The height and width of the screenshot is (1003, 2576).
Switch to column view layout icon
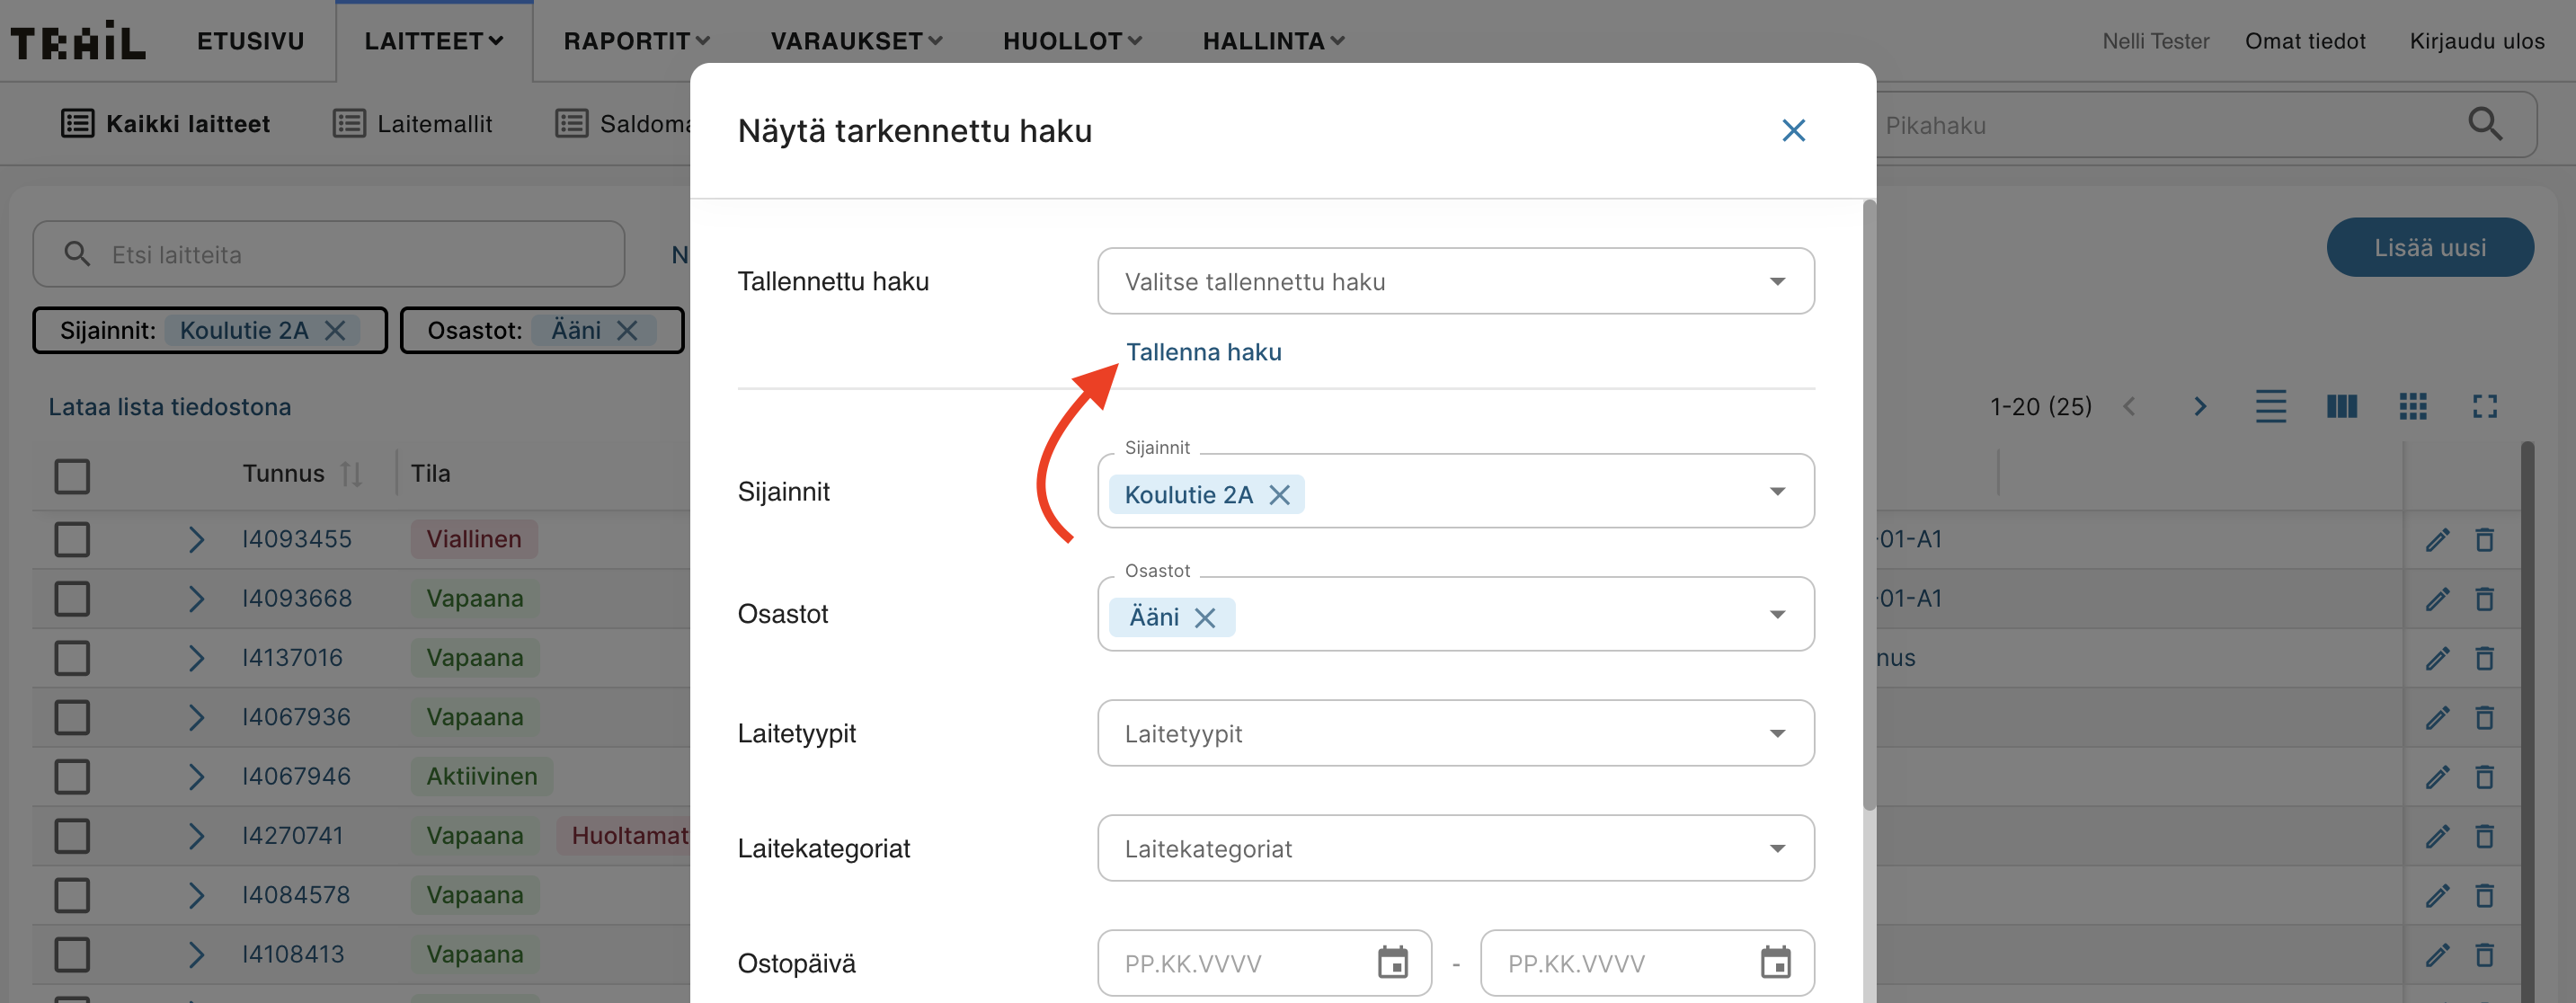(x=2341, y=406)
